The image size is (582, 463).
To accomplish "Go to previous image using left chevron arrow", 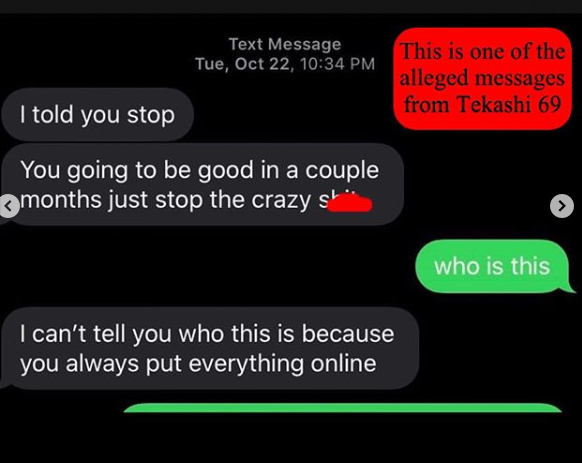I will click(x=9, y=206).
